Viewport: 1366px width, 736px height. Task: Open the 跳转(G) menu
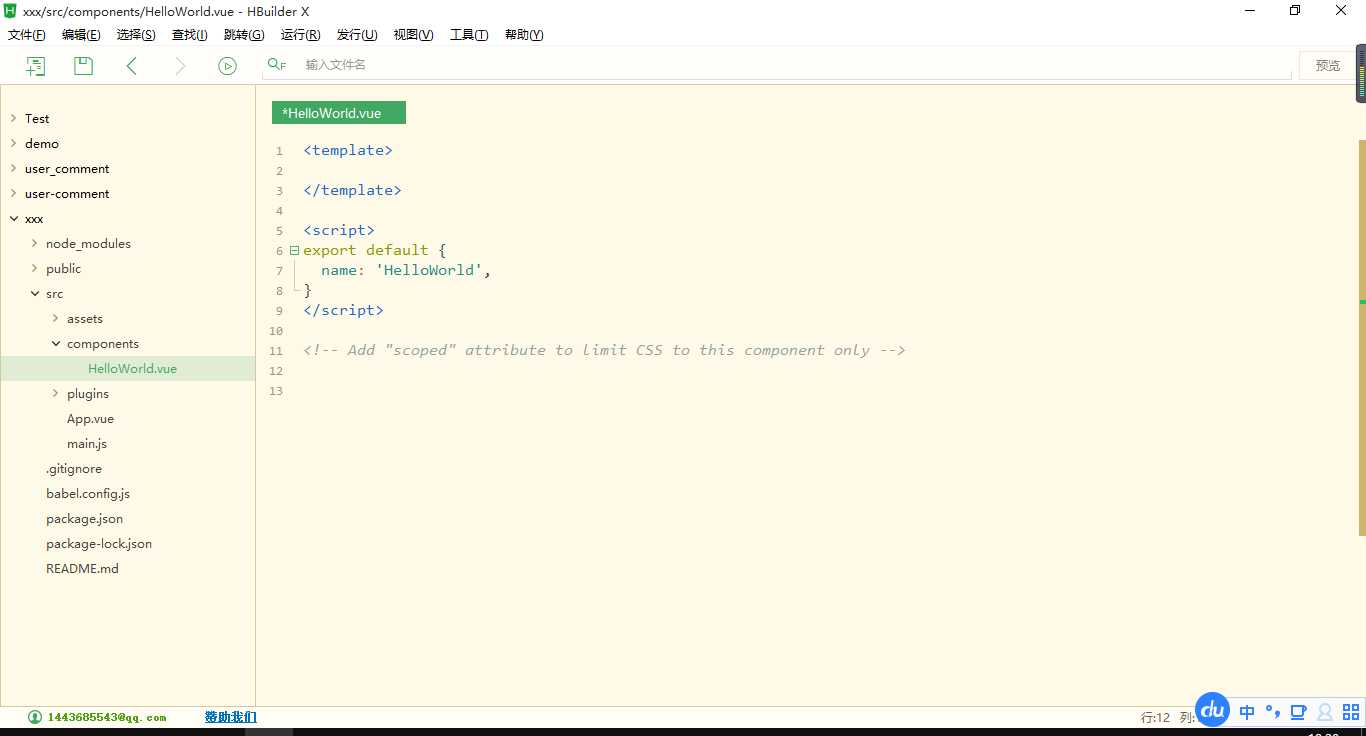[244, 35]
